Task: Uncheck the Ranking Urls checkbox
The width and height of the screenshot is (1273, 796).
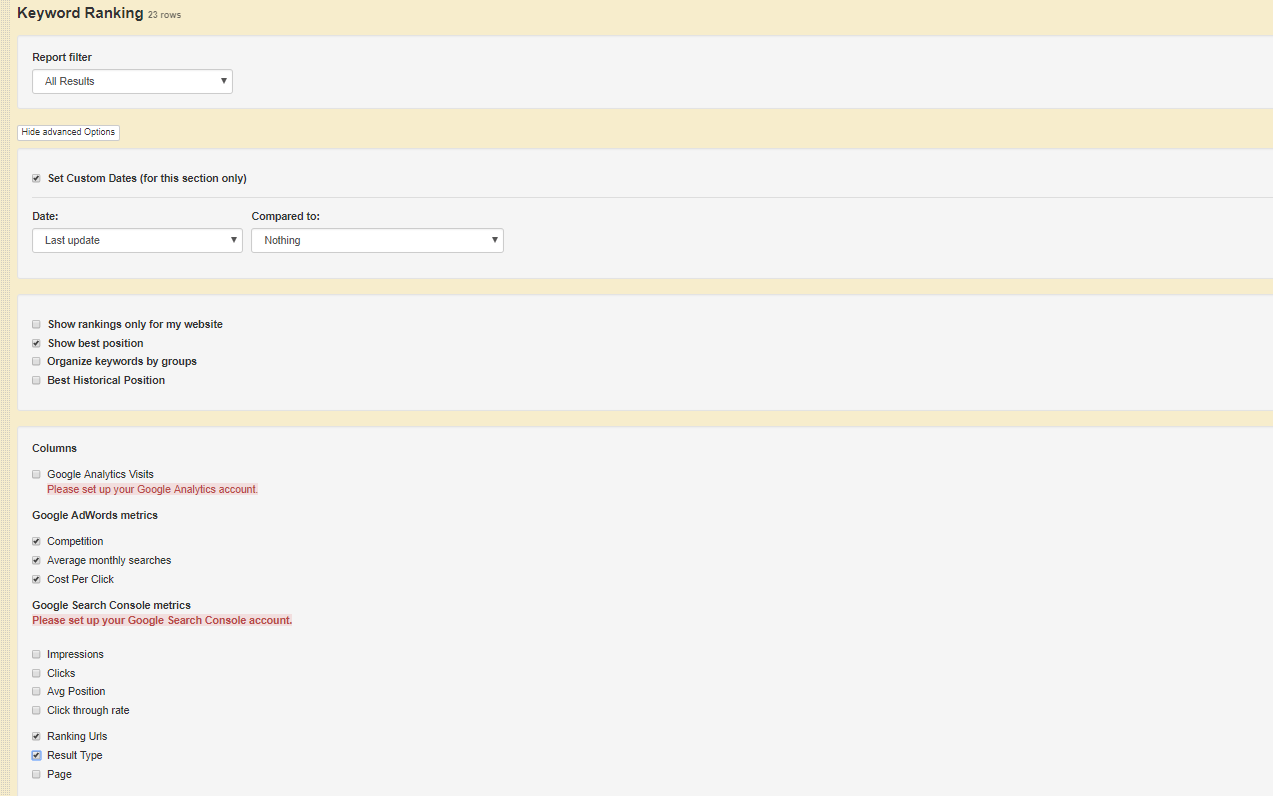Action: point(37,737)
